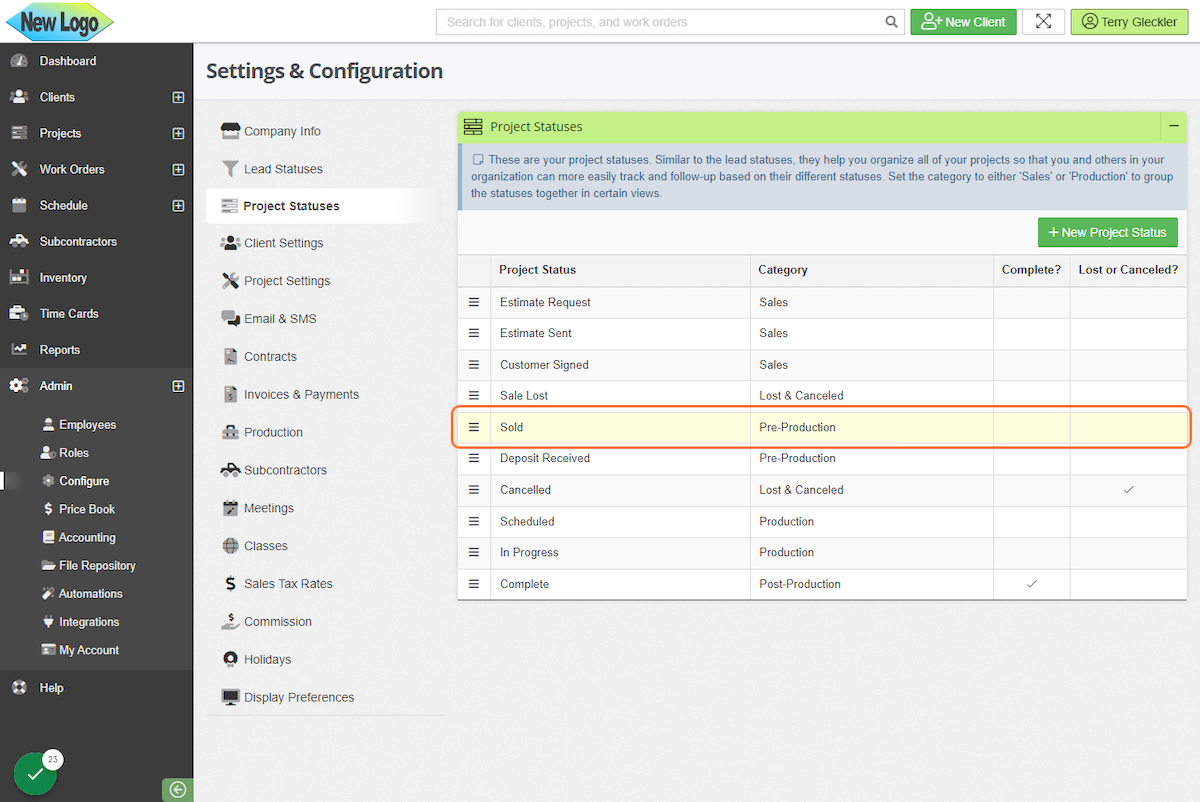The height and width of the screenshot is (802, 1200).
Task: Open the Inventory section
Action: pos(60,277)
